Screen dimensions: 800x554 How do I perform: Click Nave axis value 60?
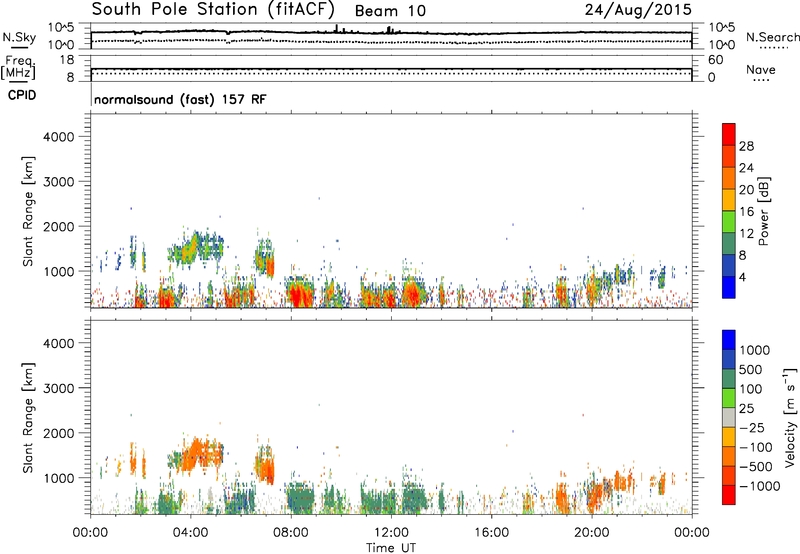pos(715,60)
